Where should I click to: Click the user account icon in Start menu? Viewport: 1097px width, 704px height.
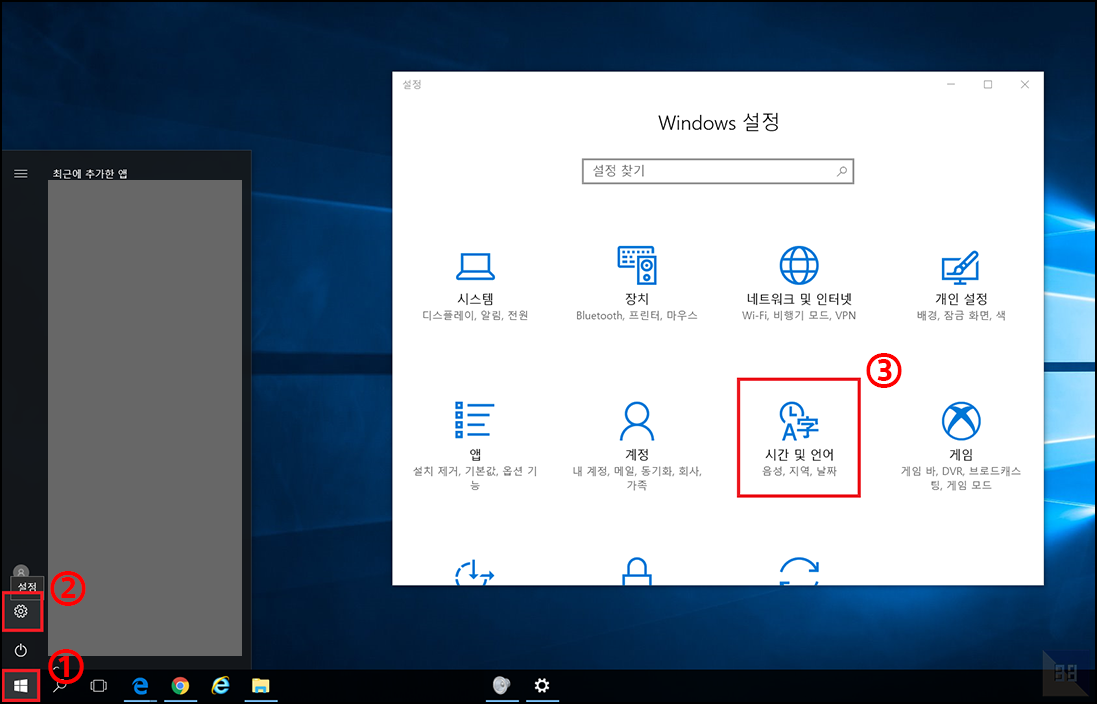pyautogui.click(x=21, y=572)
